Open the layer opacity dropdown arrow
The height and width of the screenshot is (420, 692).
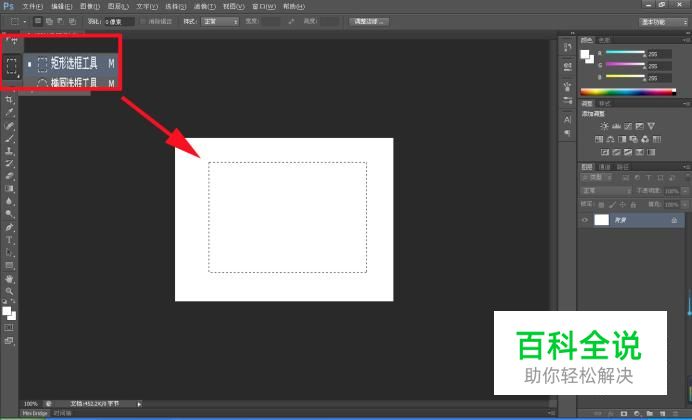pos(684,191)
